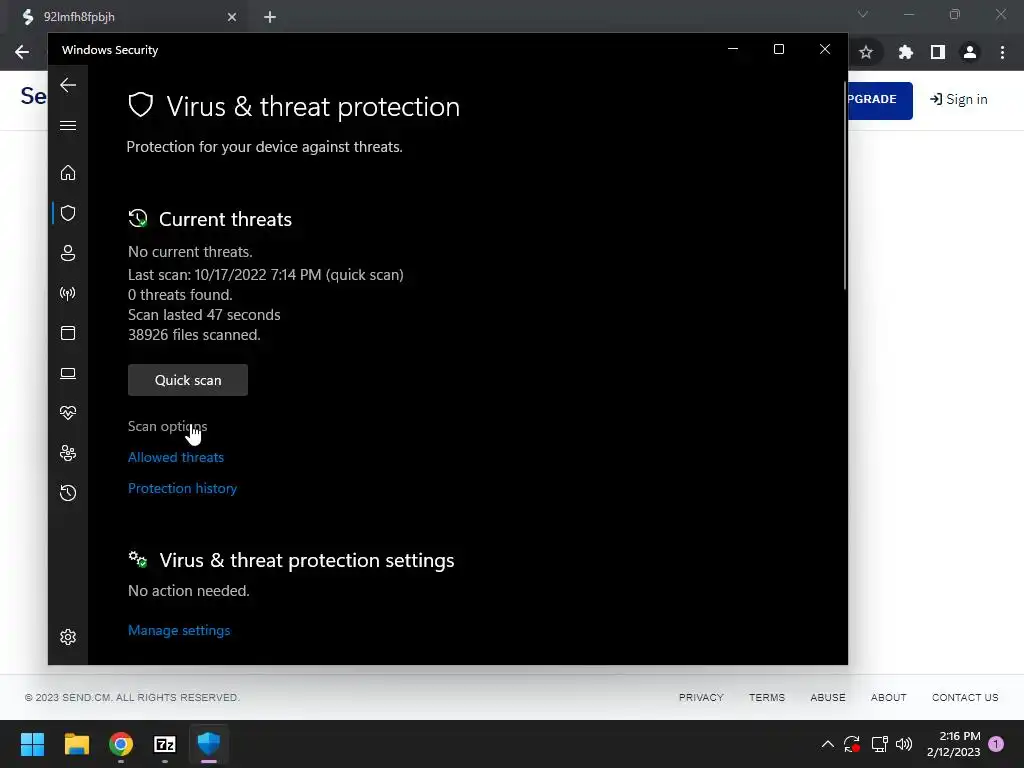Open the ABUSE footer link
The image size is (1024, 768).
827,697
